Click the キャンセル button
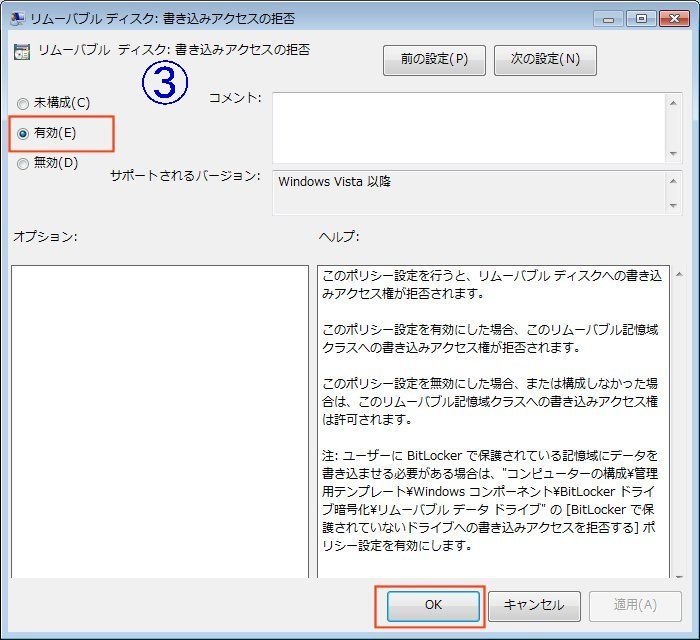Screen dimensions: 700x640 coord(534,606)
